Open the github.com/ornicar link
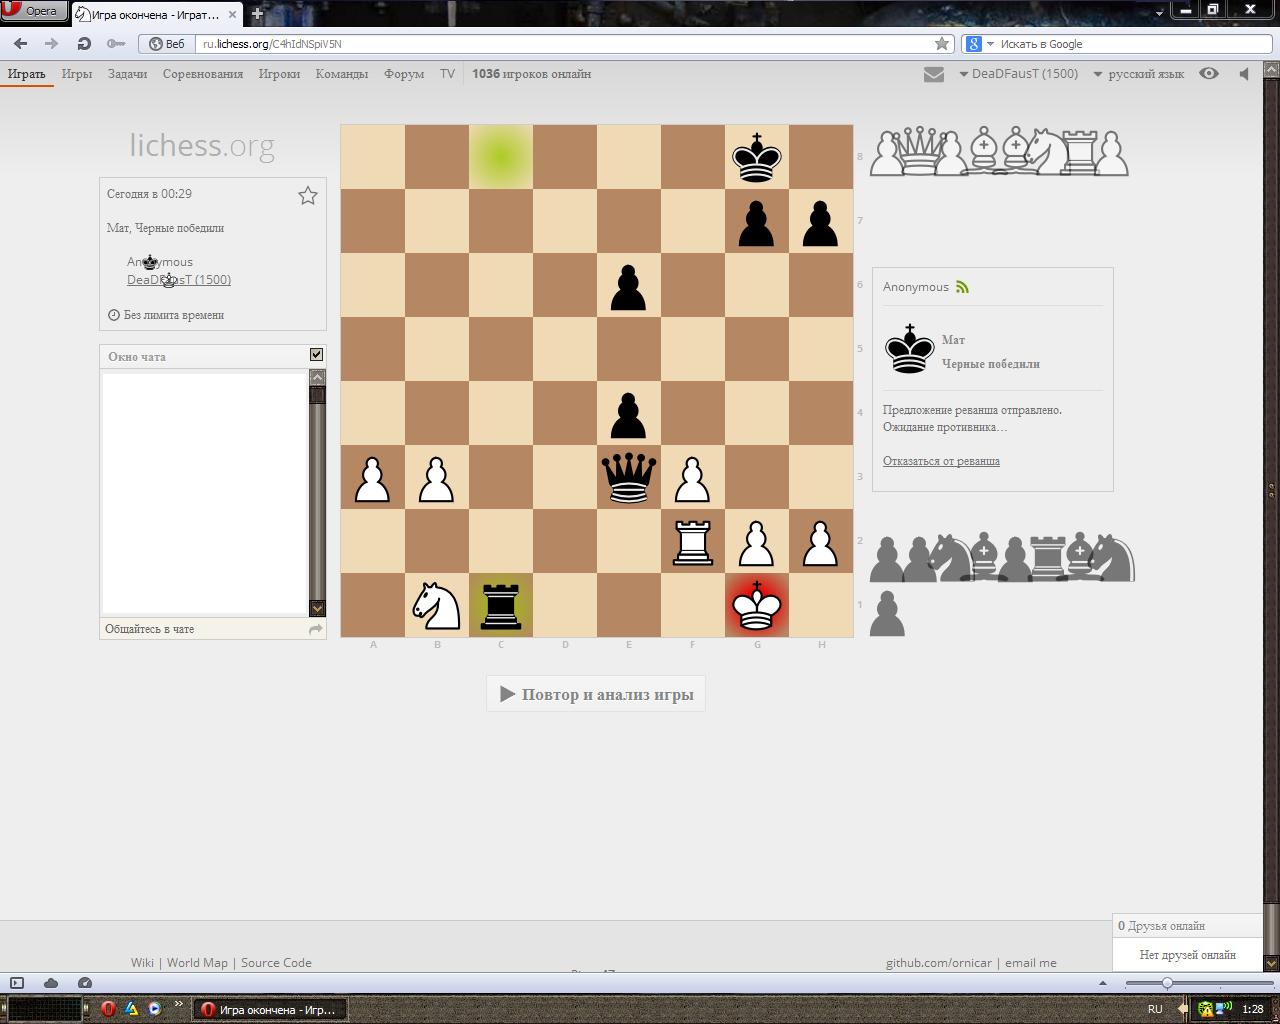The image size is (1280, 1024). click(939, 963)
